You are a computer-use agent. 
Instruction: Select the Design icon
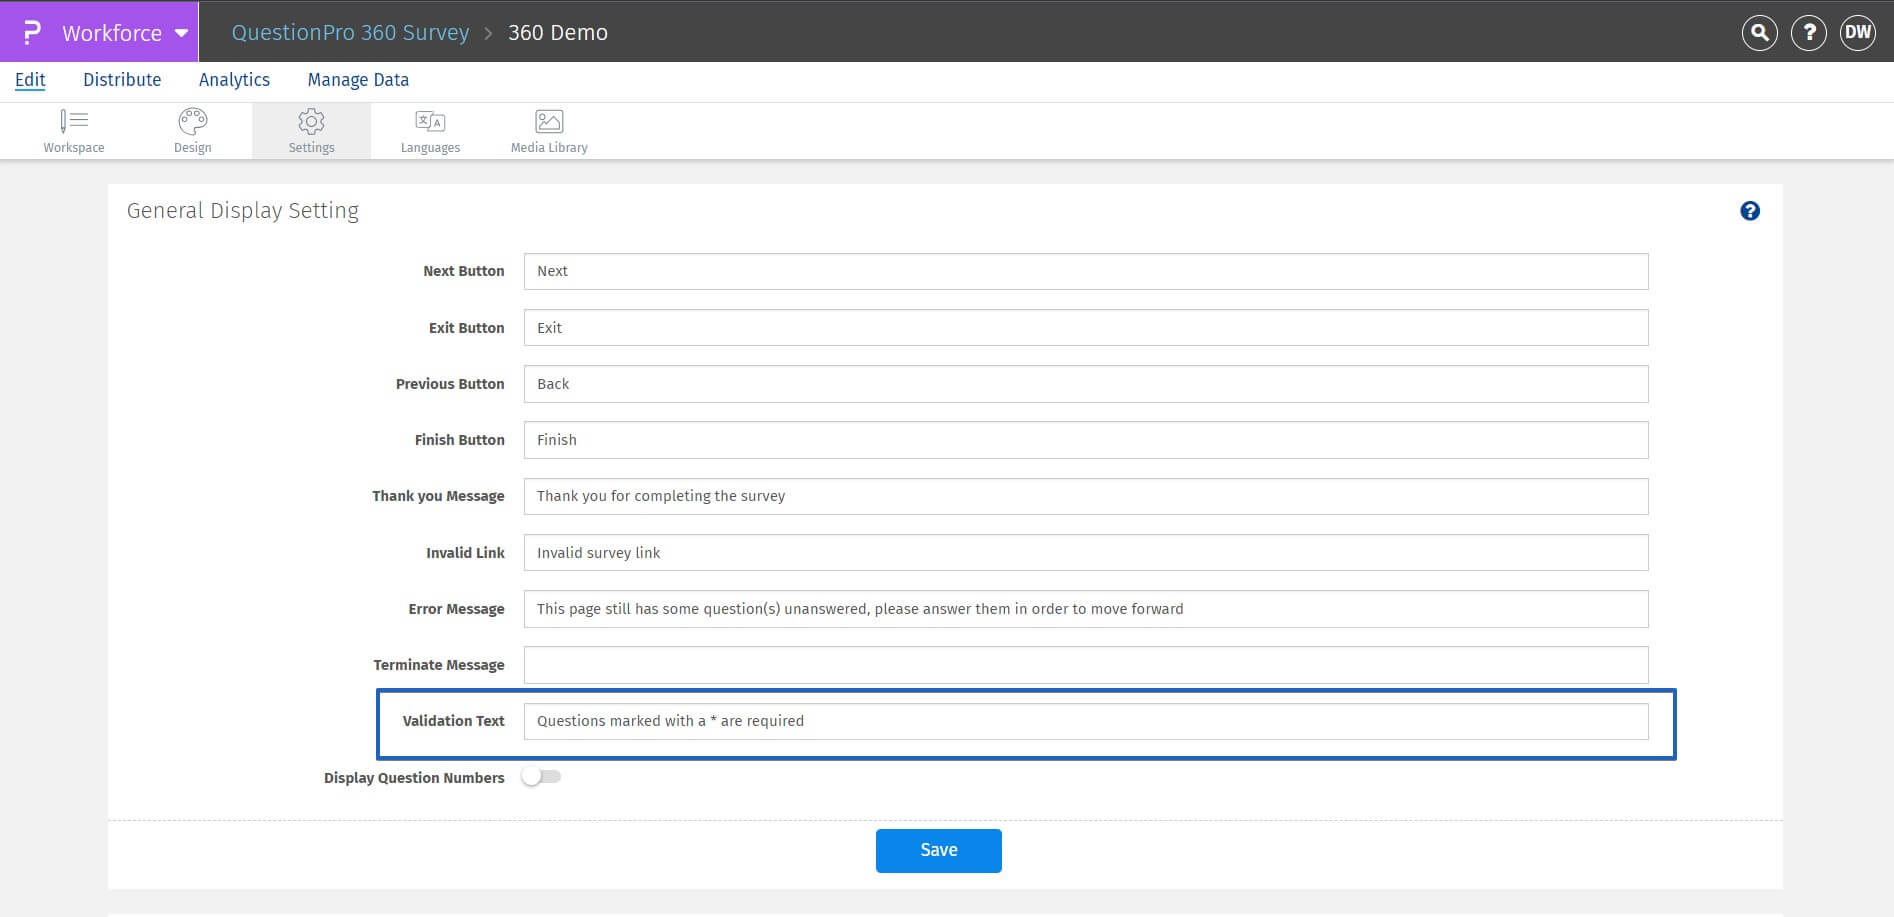pyautogui.click(x=191, y=130)
